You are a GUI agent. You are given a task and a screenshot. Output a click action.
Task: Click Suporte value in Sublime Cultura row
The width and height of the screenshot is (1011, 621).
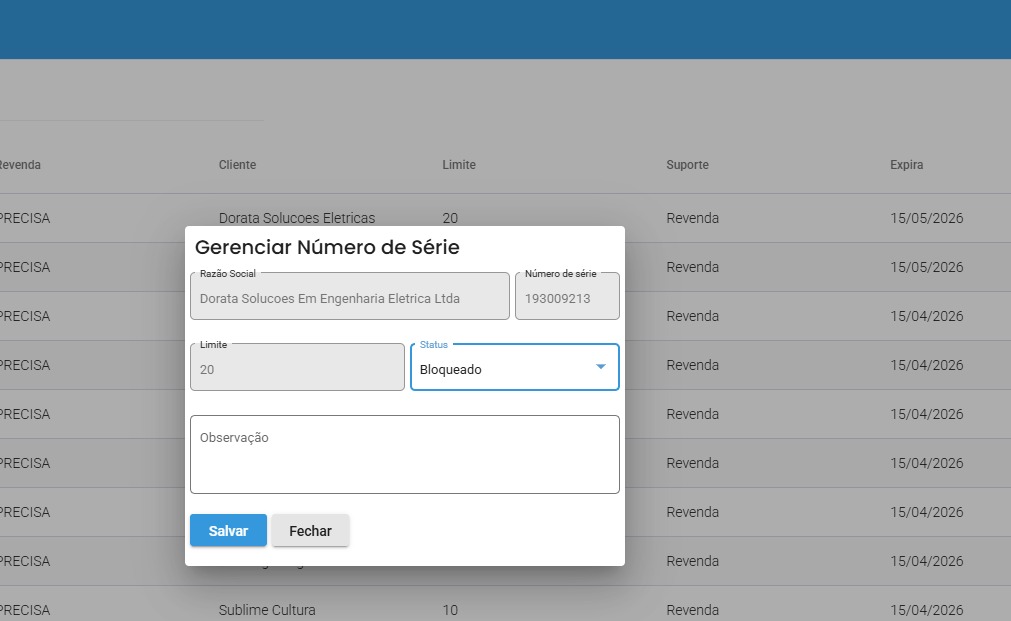692,610
